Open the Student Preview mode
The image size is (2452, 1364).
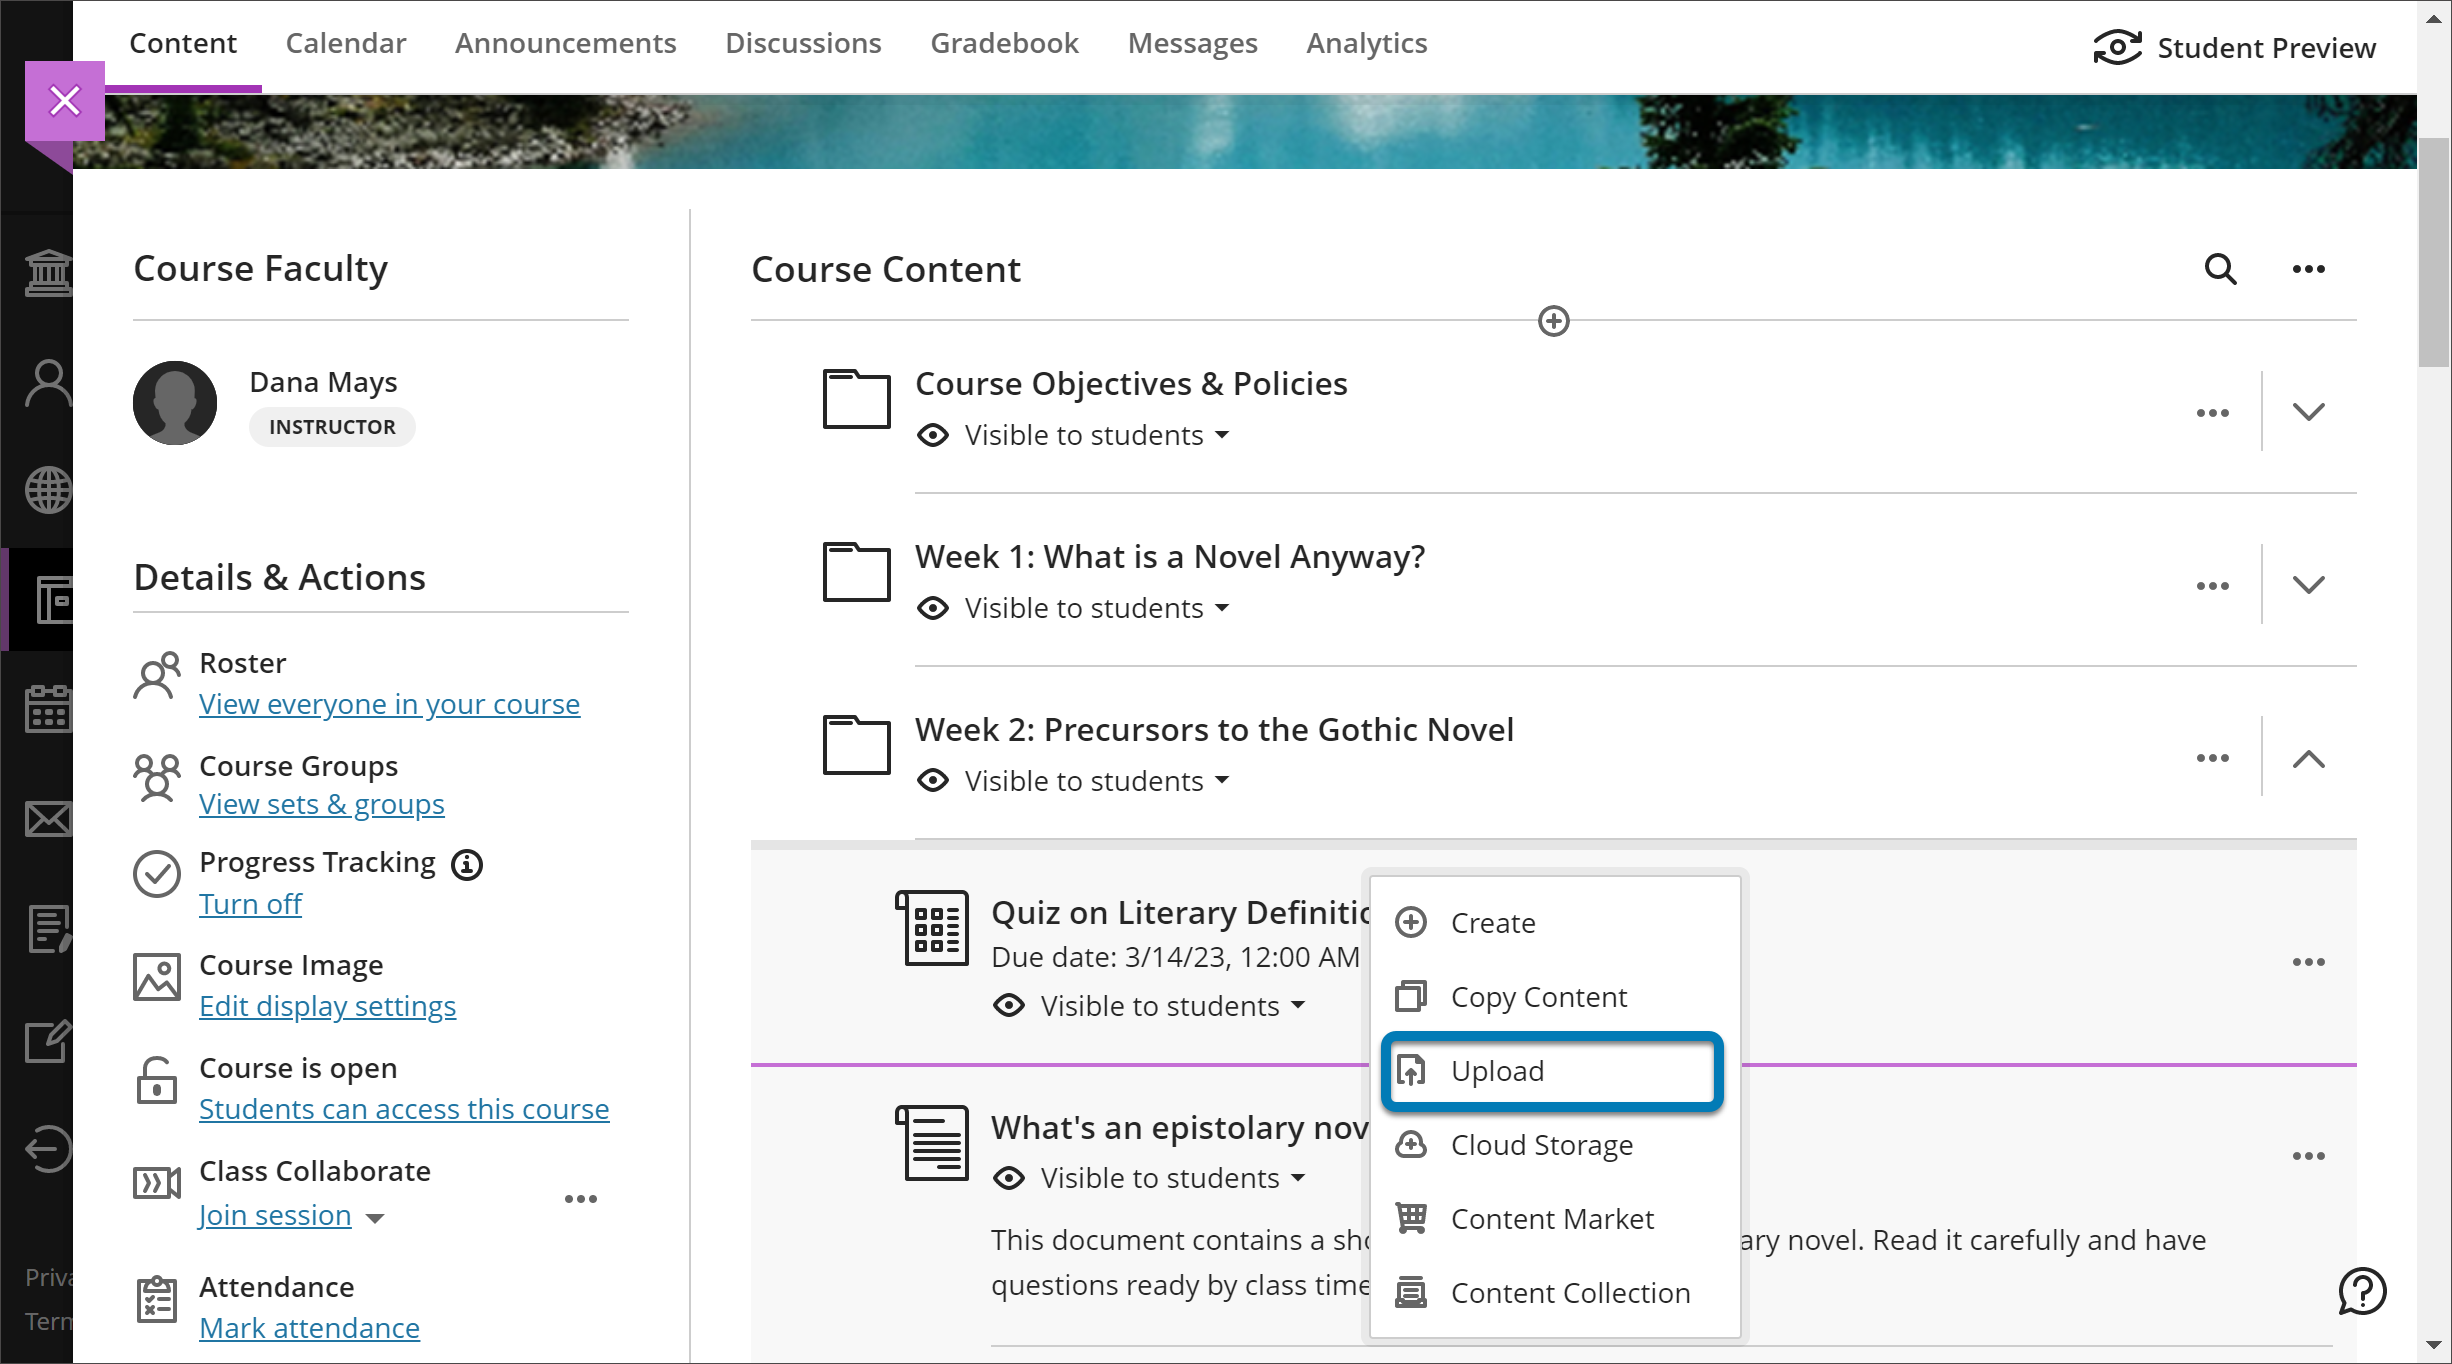(2235, 47)
